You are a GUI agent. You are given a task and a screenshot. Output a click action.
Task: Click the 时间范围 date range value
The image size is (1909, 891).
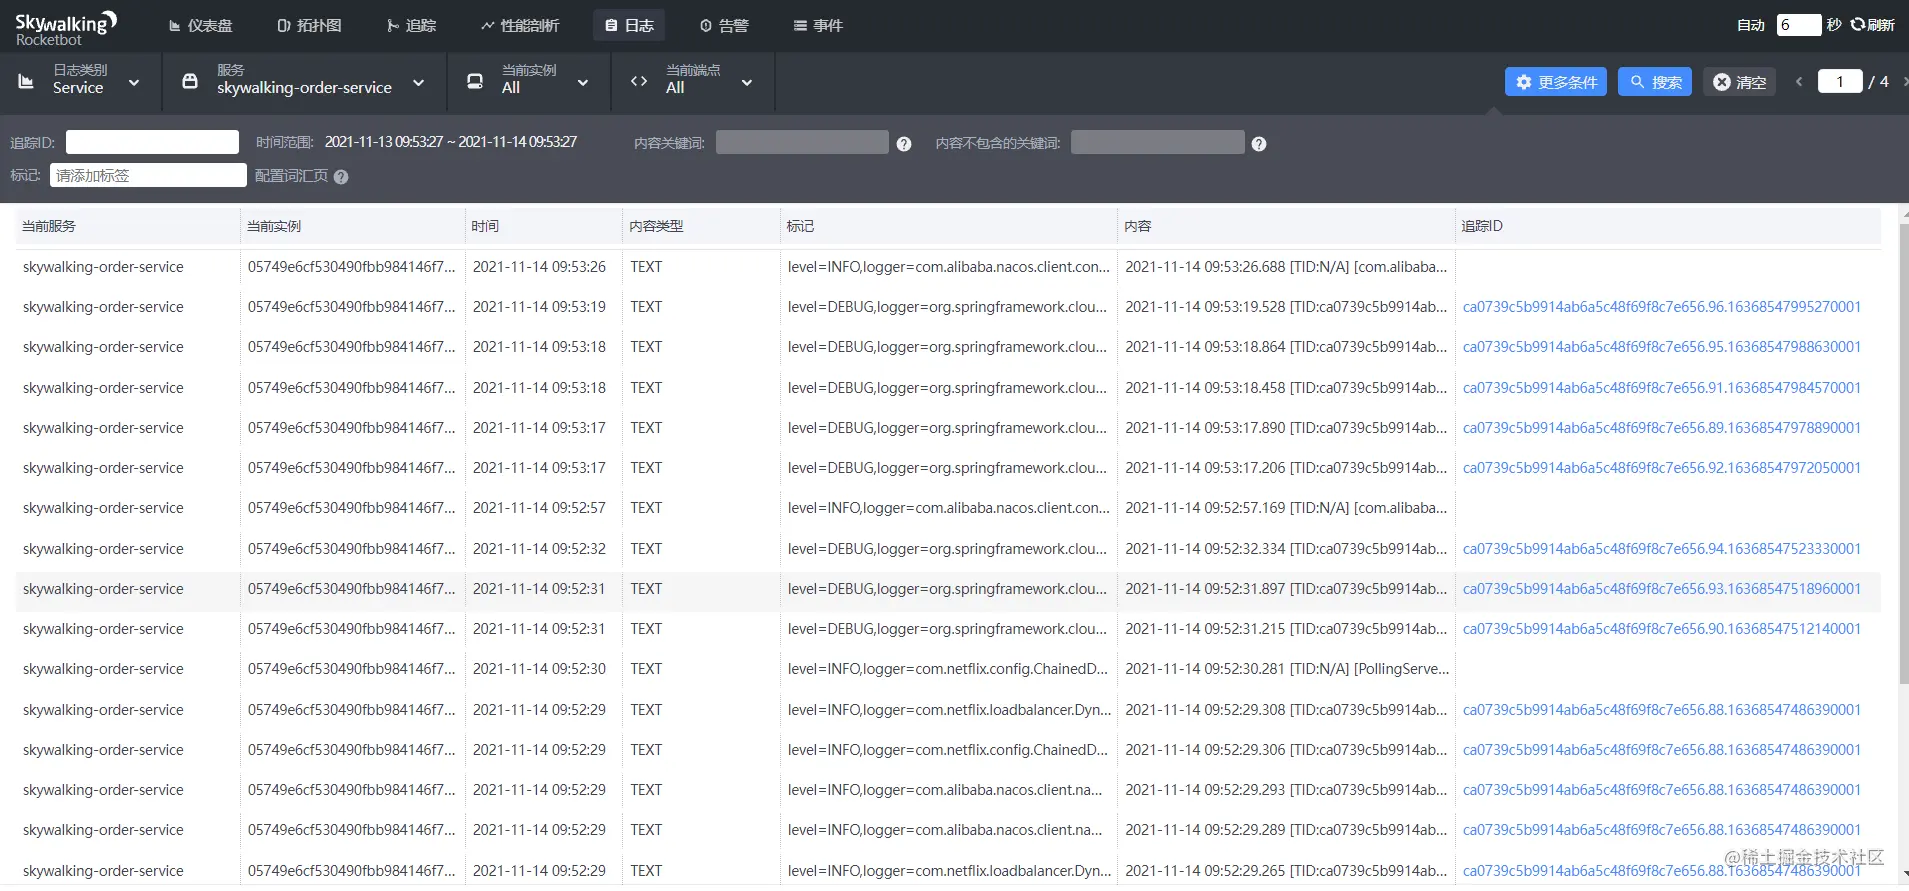(451, 142)
